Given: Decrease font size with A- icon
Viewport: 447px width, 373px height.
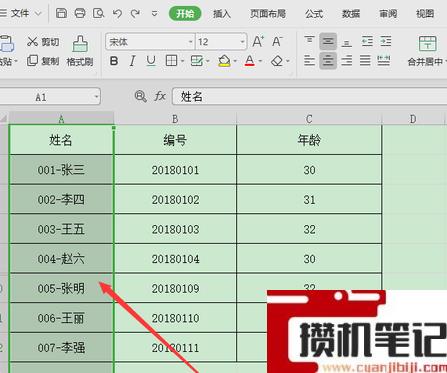Looking at the screenshot, I should pyautogui.click(x=277, y=42).
